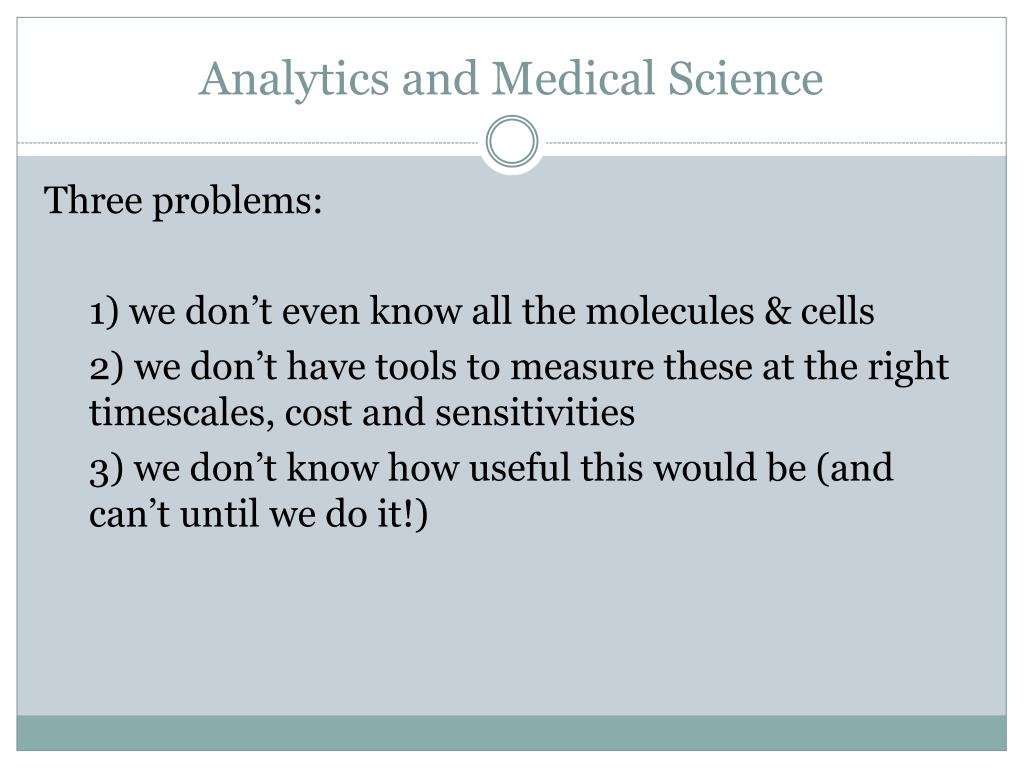Click the dashed divider left of the circle
This screenshot has height=768, width=1024.
pyautogui.click(x=249, y=142)
